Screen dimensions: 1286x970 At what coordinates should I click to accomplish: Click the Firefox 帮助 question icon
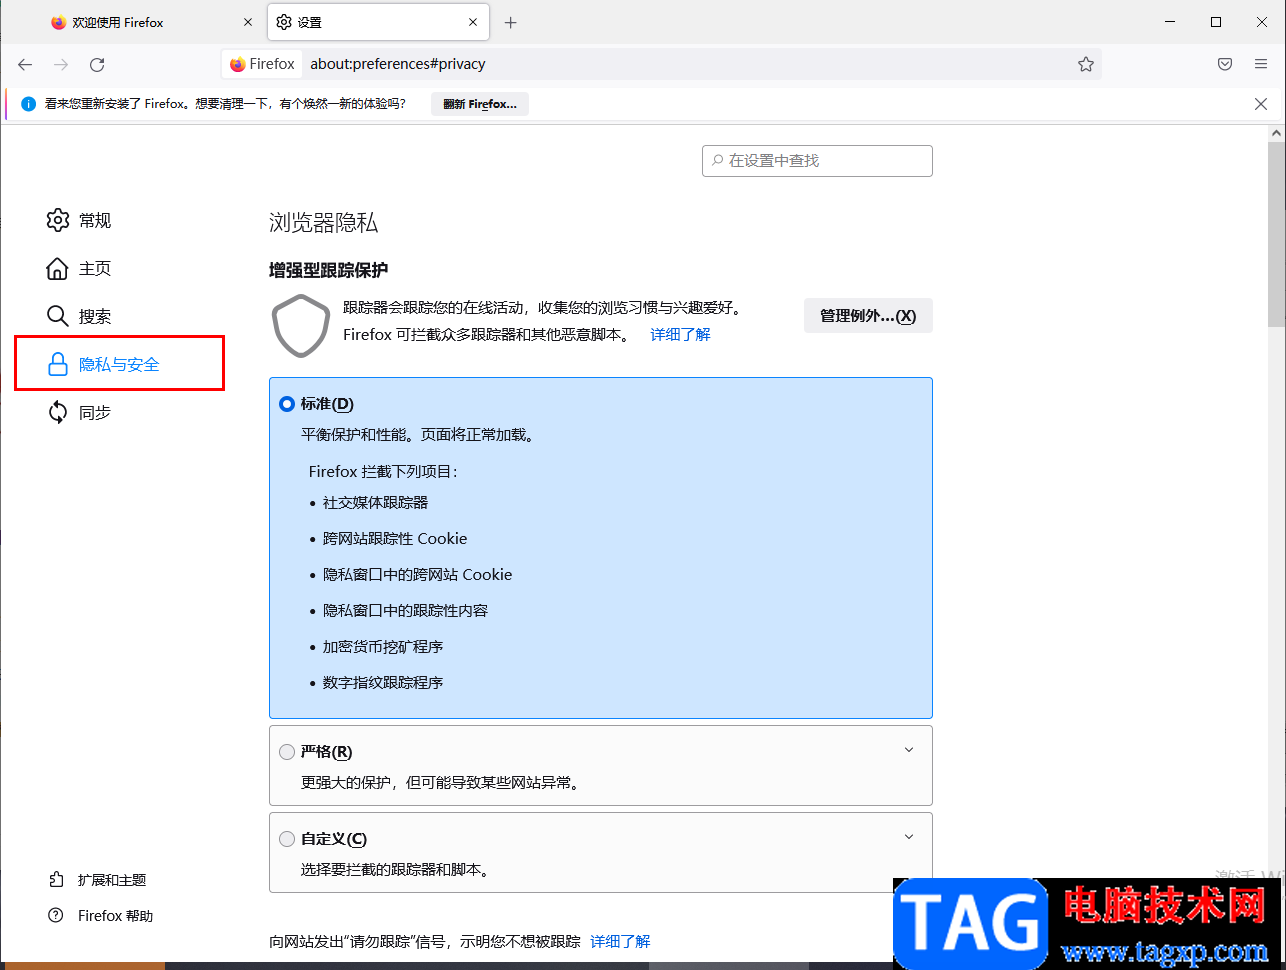tap(56, 916)
